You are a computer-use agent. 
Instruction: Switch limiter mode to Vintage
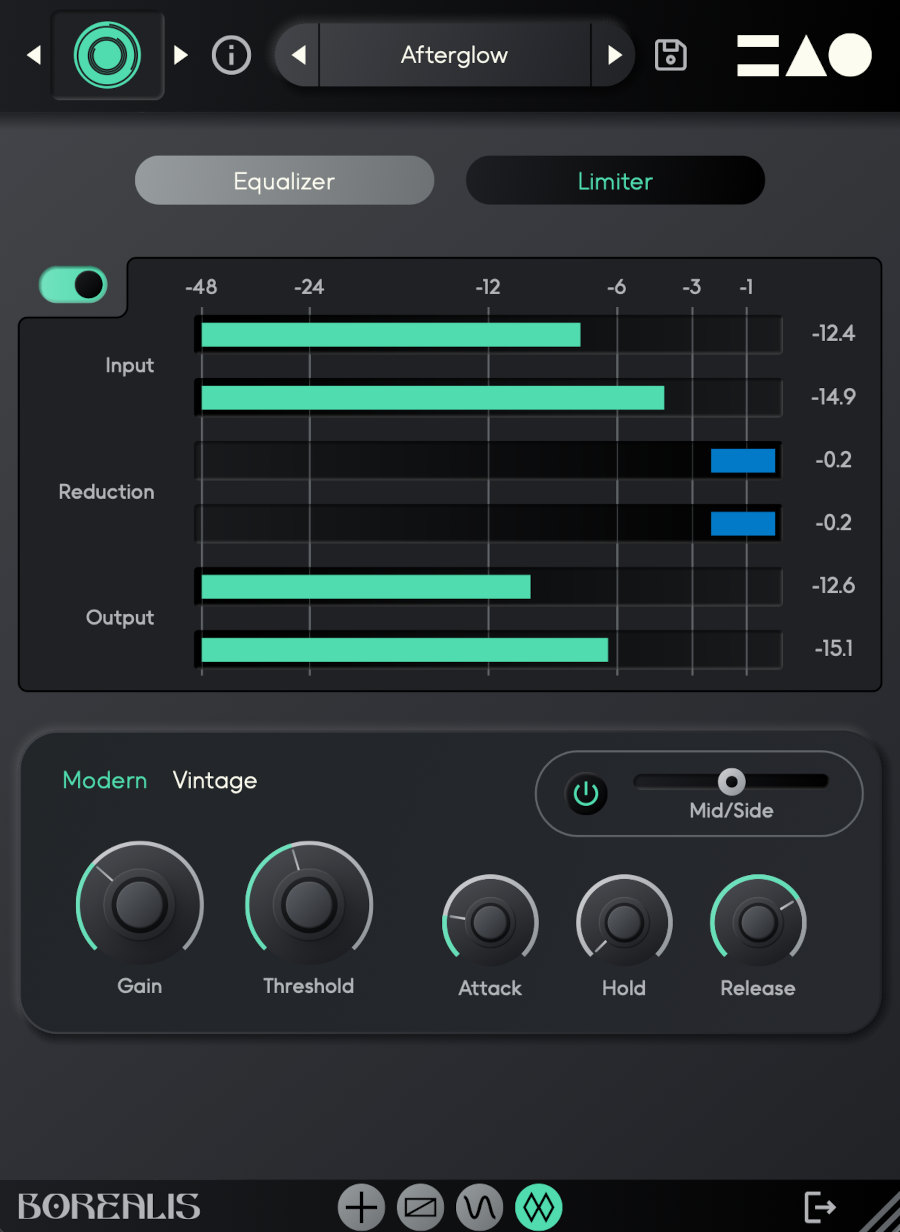pyautogui.click(x=214, y=780)
